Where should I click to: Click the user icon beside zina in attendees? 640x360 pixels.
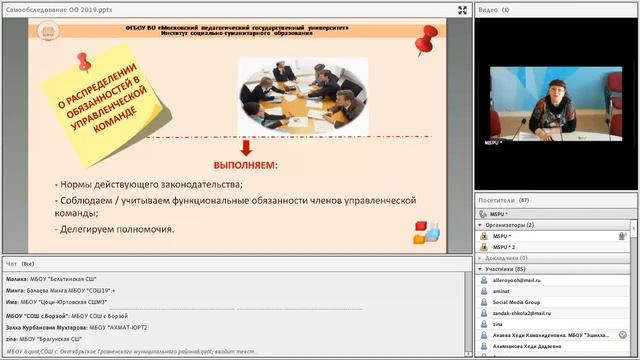coord(484,324)
